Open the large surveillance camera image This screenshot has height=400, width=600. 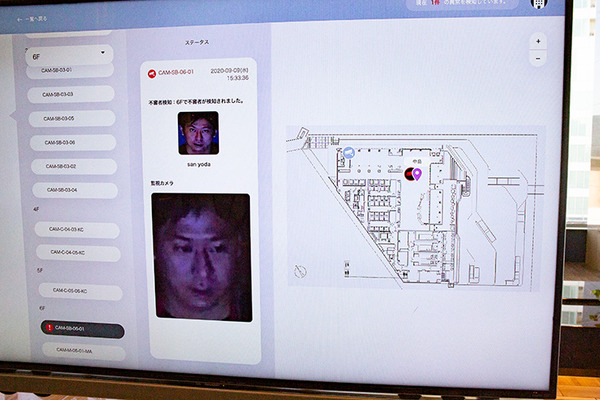(200, 256)
